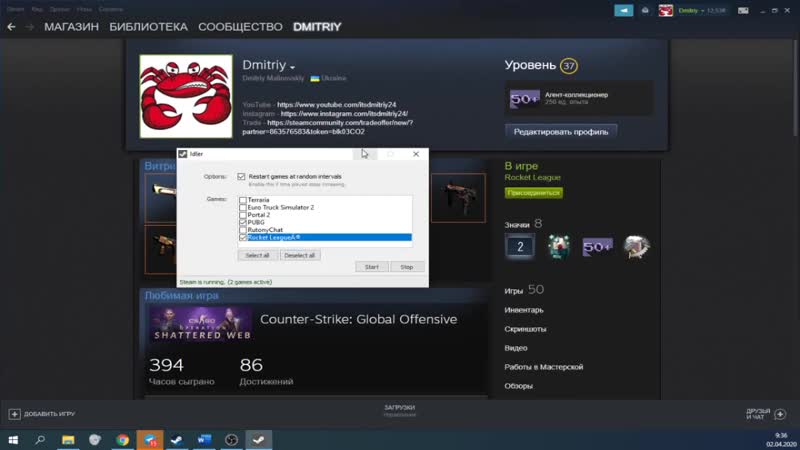Uncheck the Rocket League checkbox

(243, 237)
